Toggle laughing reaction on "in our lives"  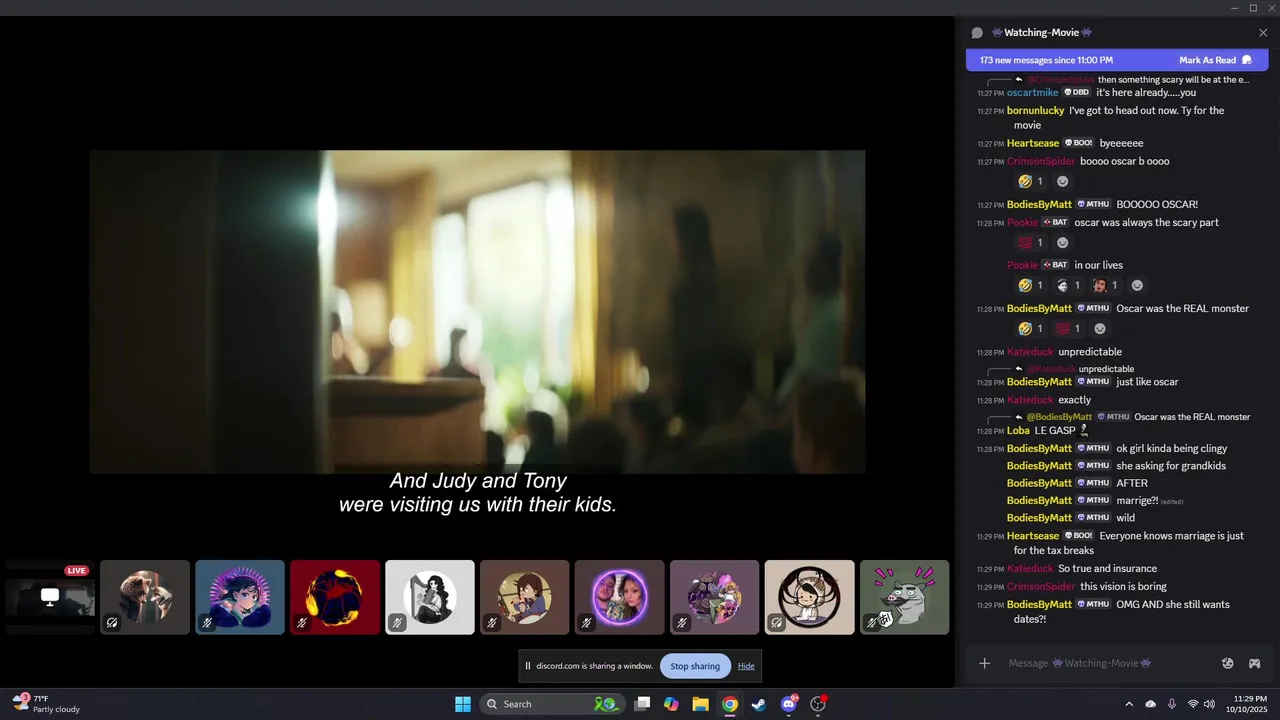click(x=1030, y=286)
